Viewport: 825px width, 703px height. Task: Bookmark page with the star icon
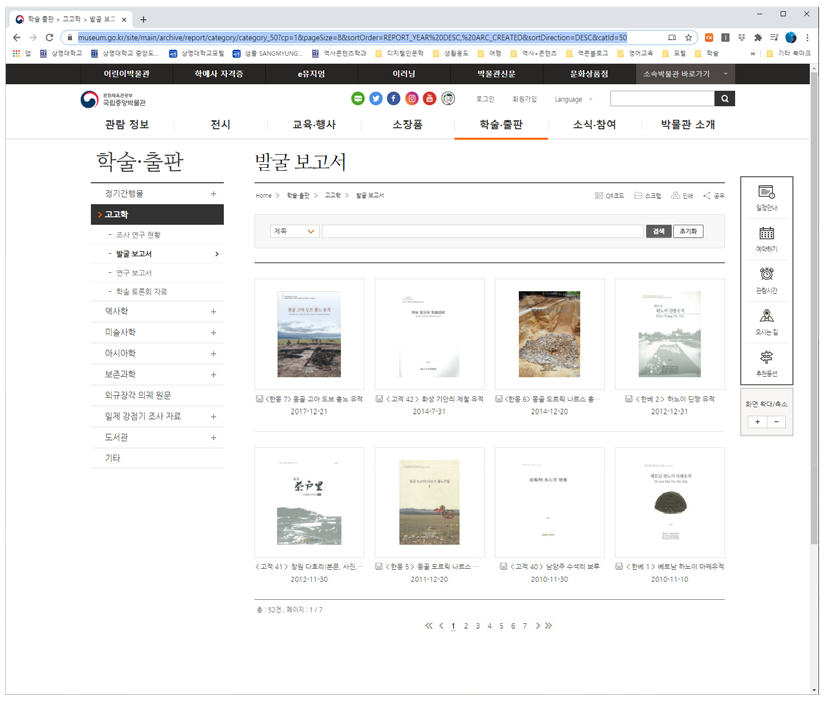tap(688, 37)
